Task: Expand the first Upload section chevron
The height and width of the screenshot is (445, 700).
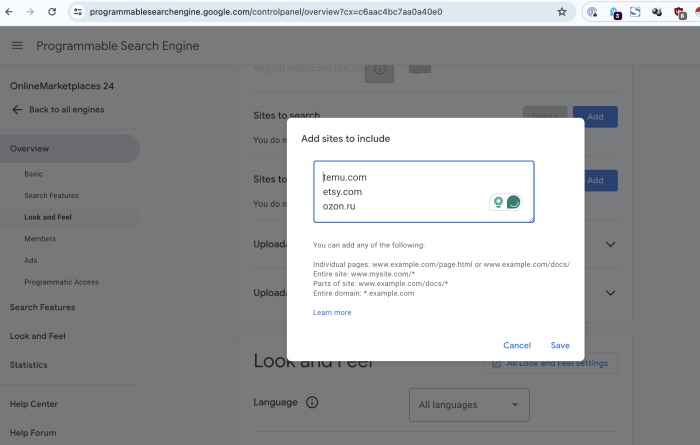Action: click(610, 244)
